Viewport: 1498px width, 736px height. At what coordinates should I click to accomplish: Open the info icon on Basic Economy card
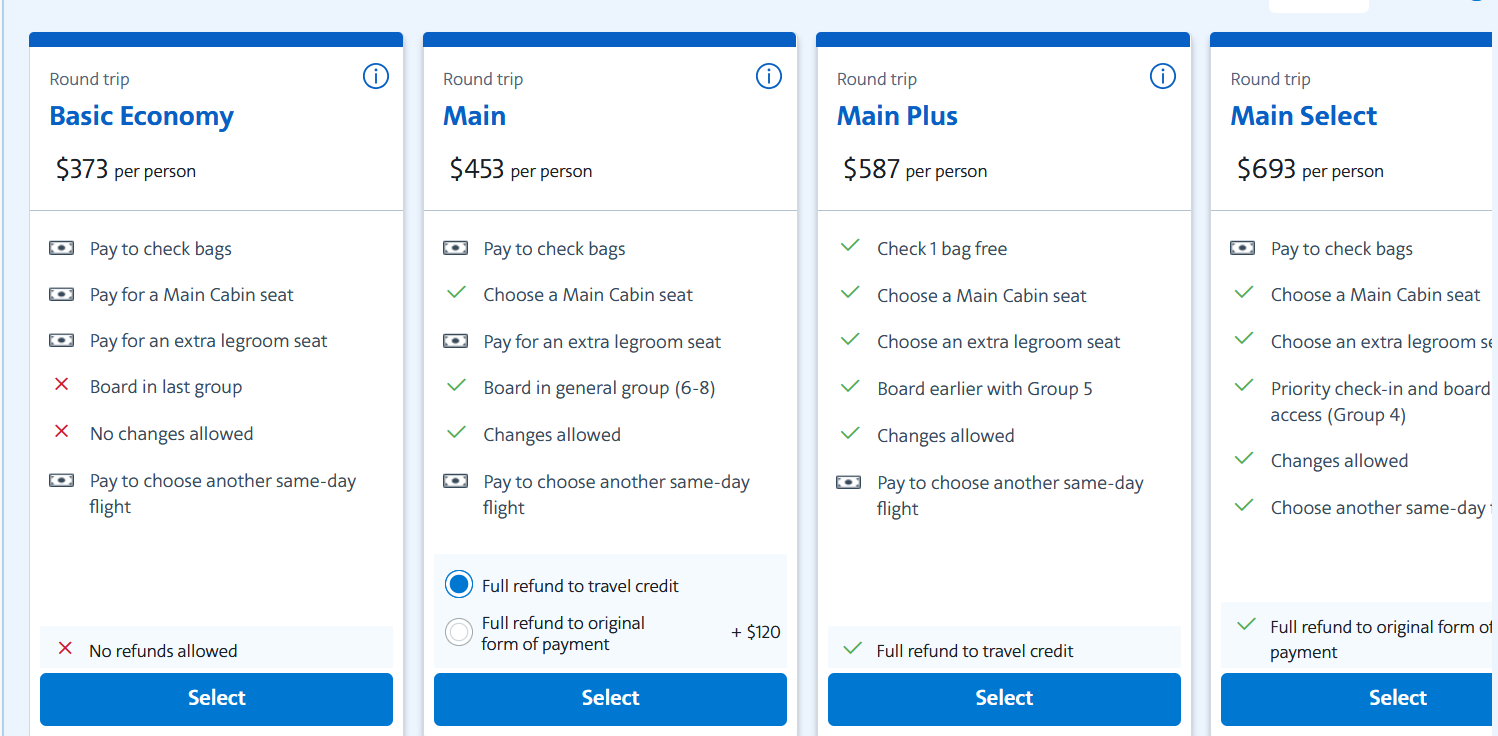click(376, 76)
